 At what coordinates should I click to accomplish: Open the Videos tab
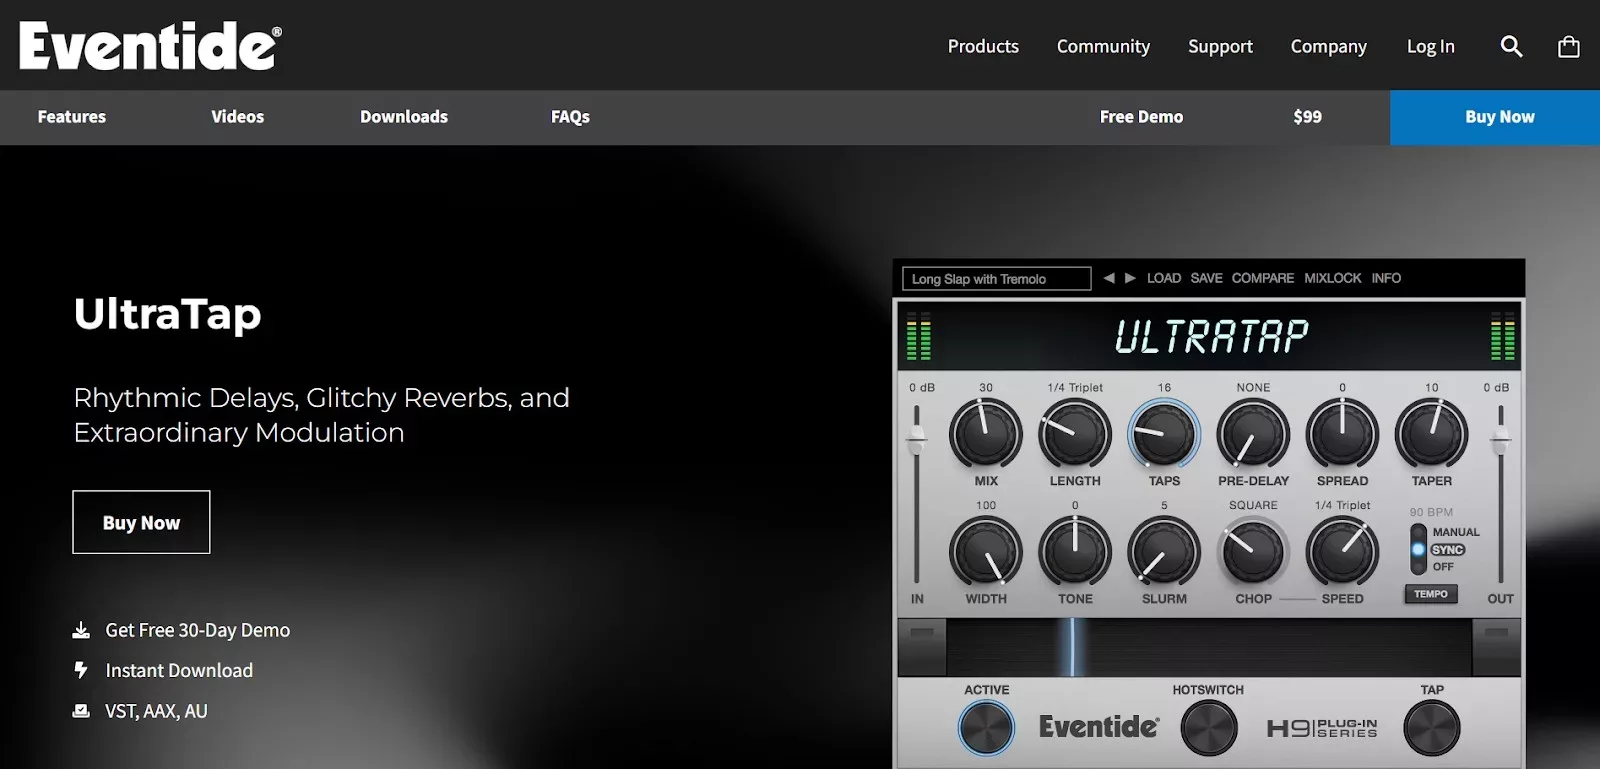[x=238, y=117]
